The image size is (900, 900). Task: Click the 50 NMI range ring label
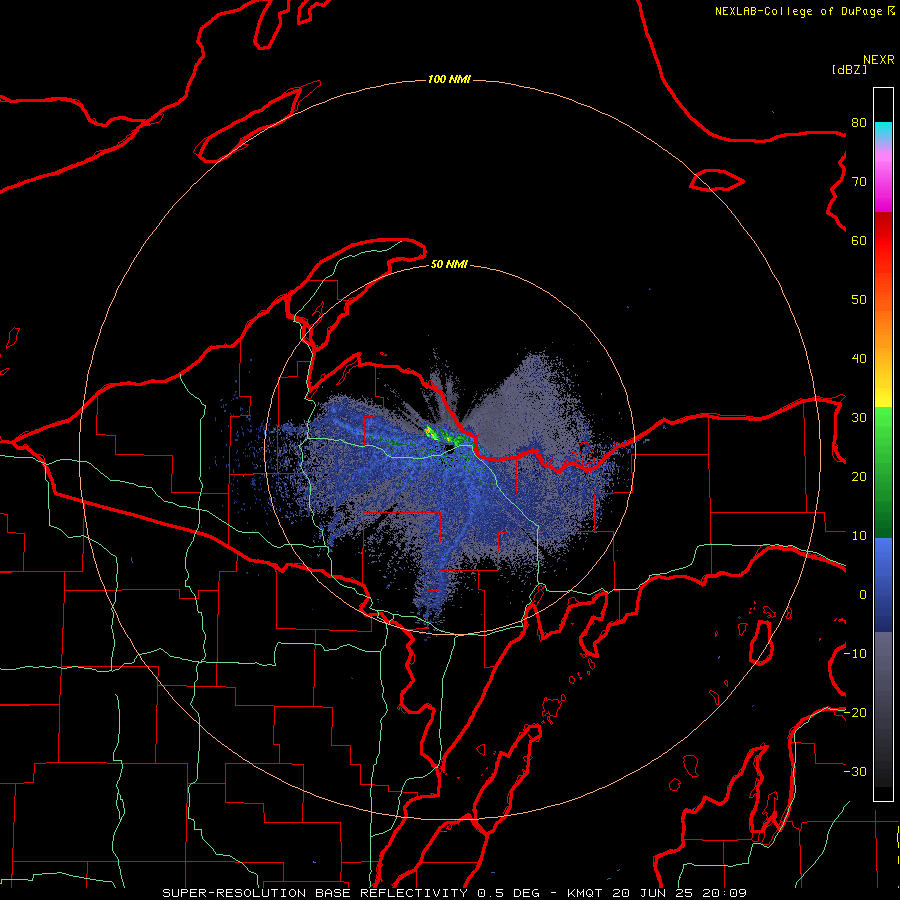point(449,264)
